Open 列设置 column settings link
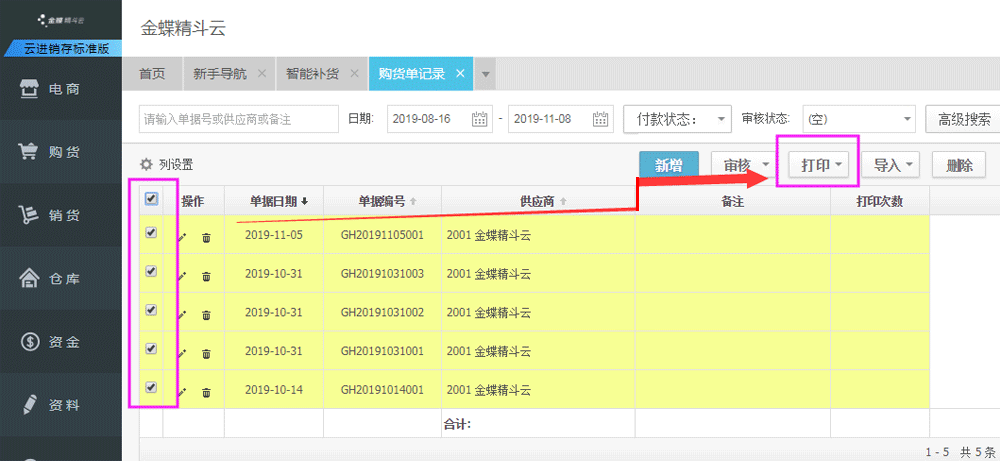 tap(176, 165)
